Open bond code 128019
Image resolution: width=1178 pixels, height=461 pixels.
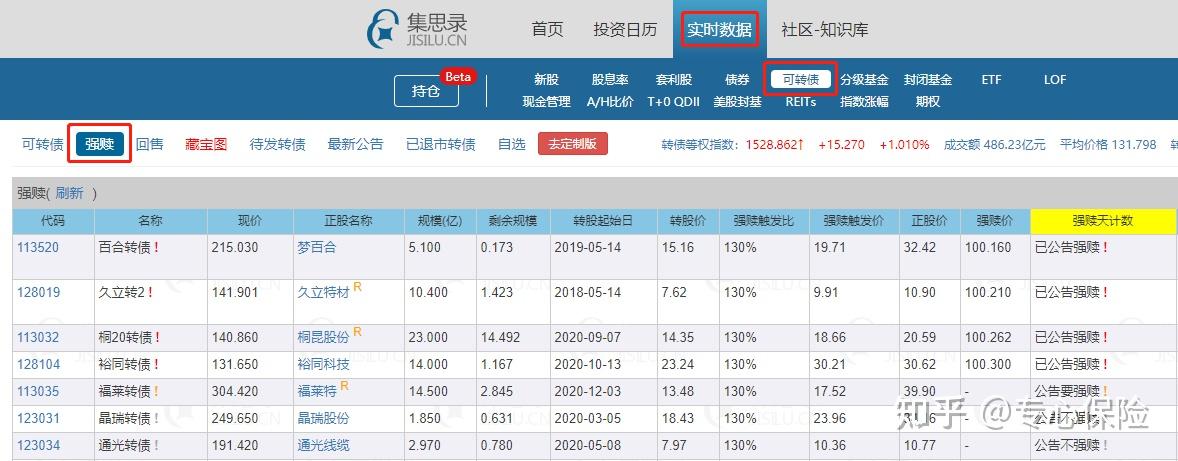point(38,292)
